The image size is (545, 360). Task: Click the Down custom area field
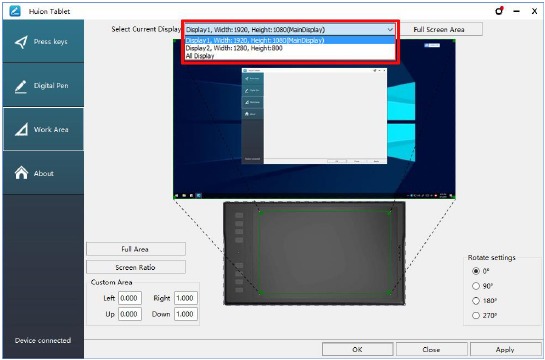tap(186, 314)
